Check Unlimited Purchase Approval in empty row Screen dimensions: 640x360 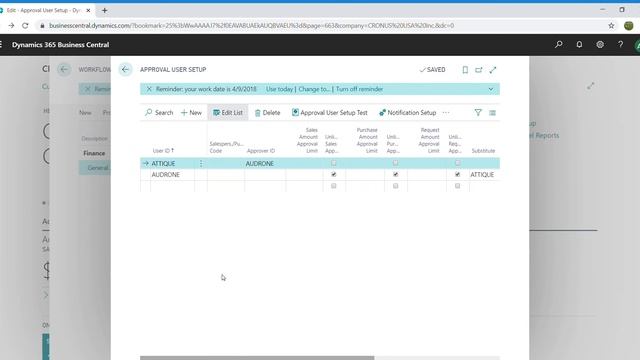tap(395, 186)
